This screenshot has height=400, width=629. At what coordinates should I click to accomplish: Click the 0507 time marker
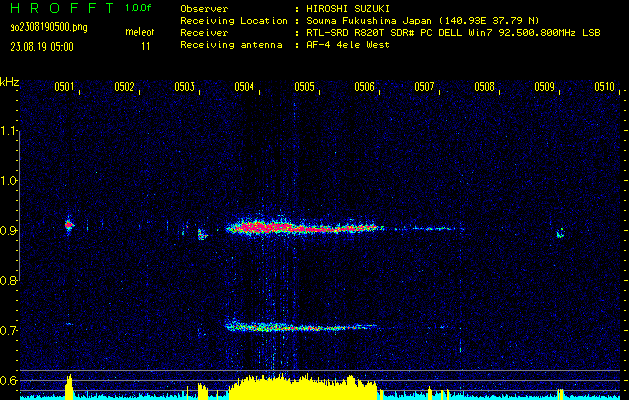point(424,87)
